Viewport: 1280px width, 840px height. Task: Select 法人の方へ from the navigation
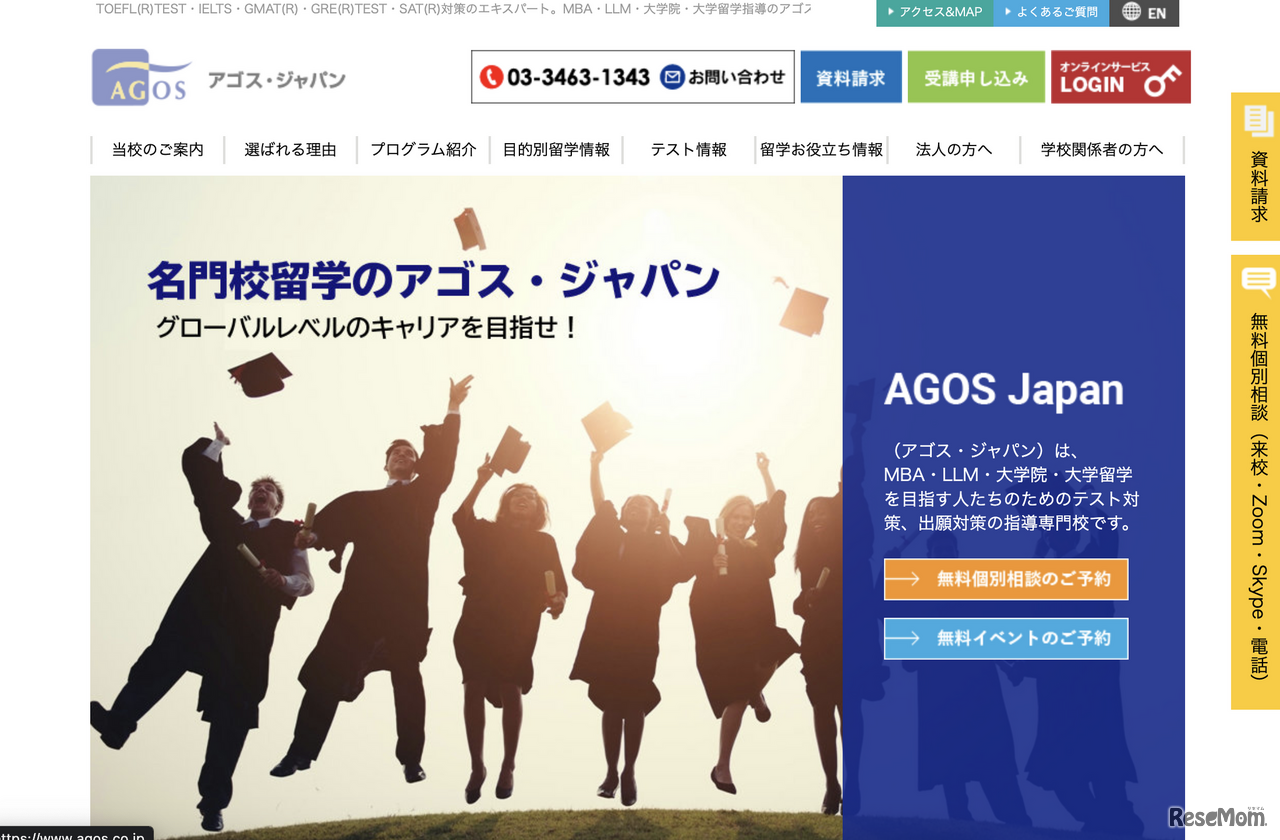[x=951, y=149]
